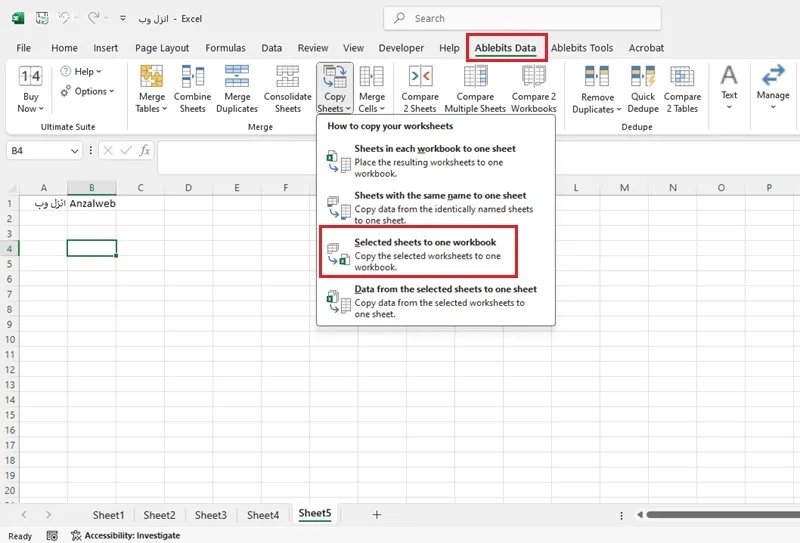Image resolution: width=800 pixels, height=543 pixels.
Task: Switch to the View tab
Action: coord(353,48)
